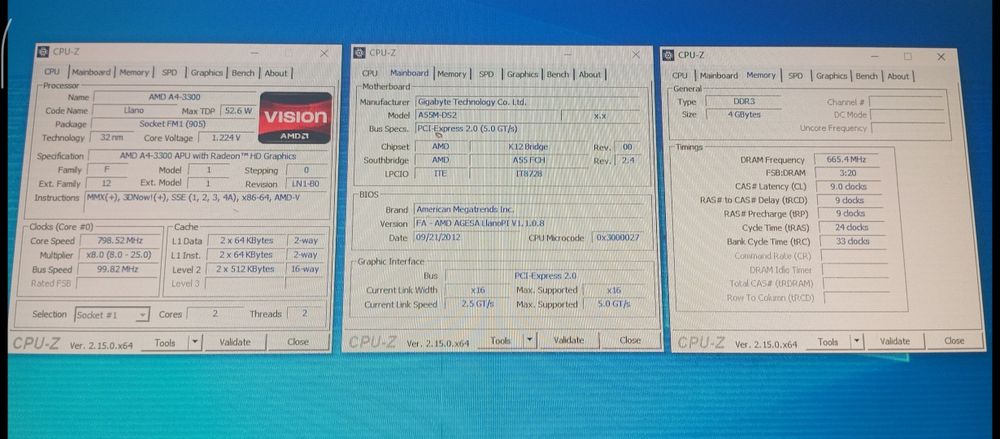
Task: Select Mainboard tab in right CPU-Z window
Action: (718, 75)
